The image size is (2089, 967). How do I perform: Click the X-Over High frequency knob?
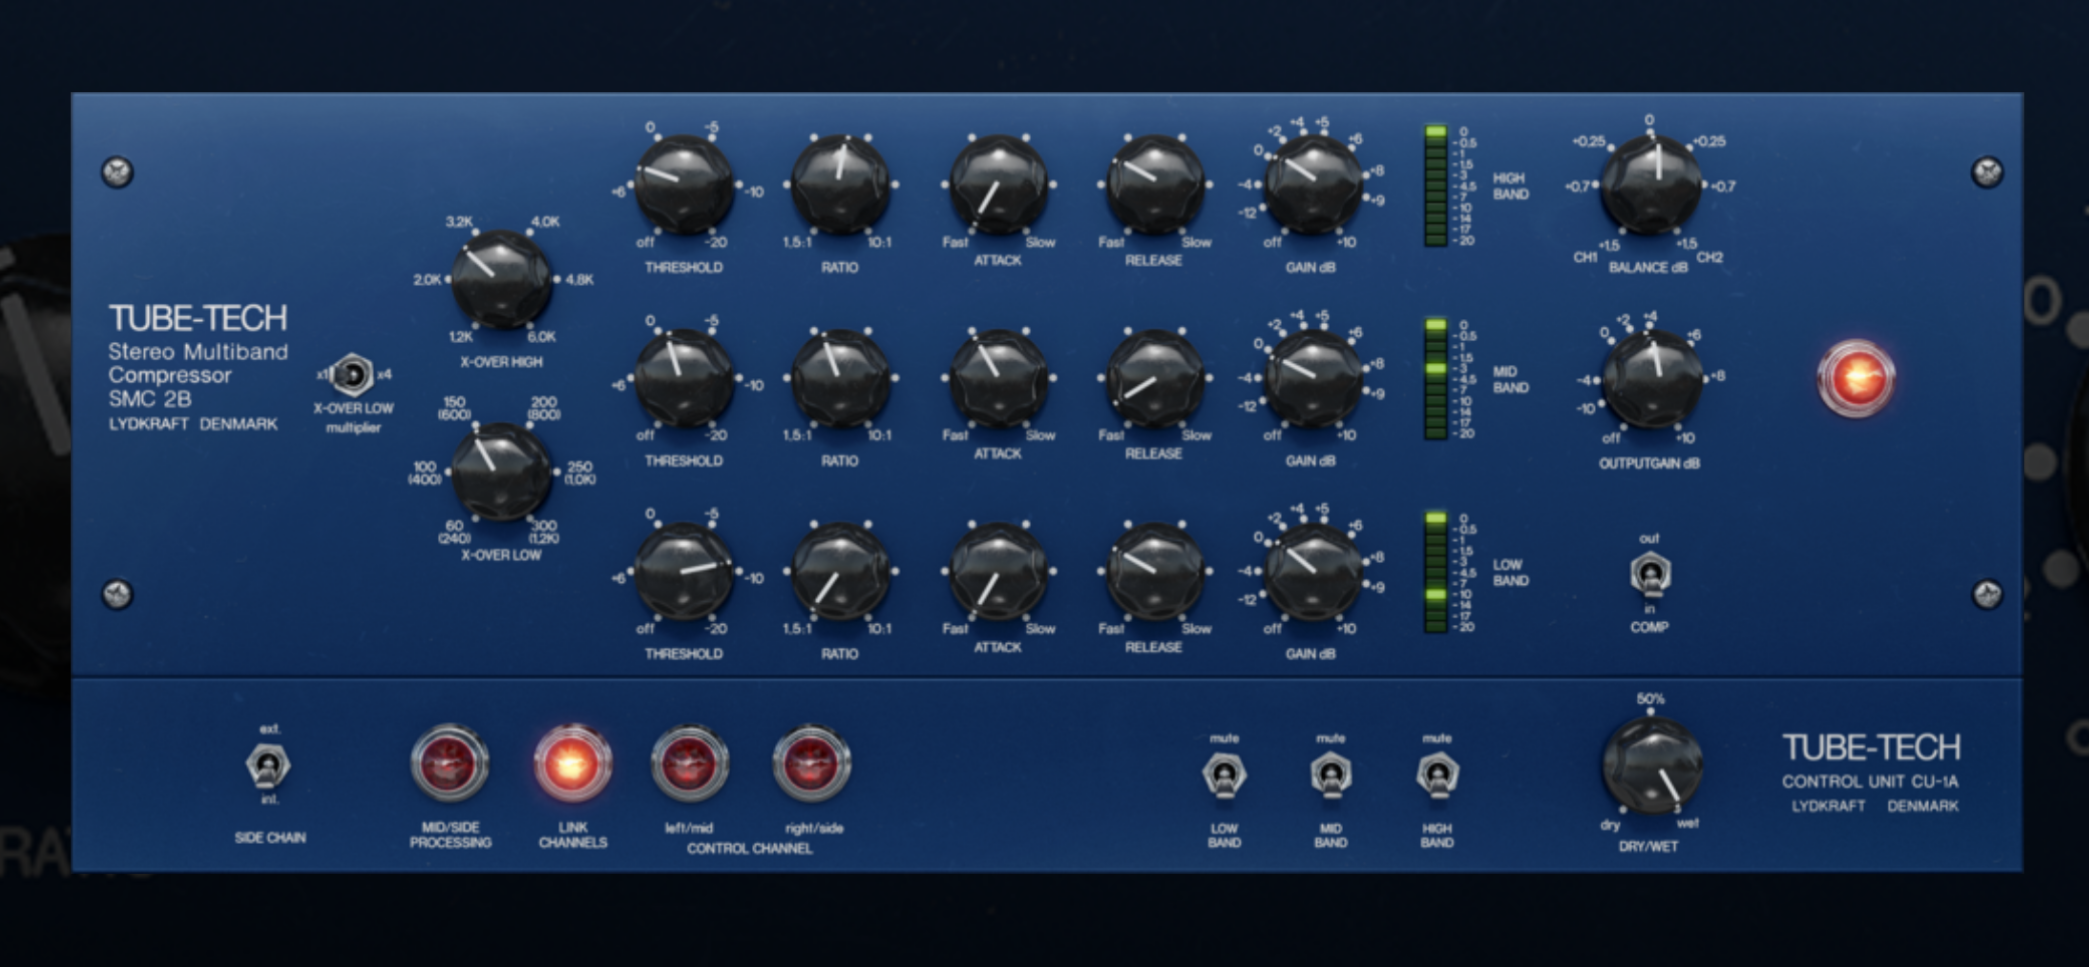pos(501,279)
